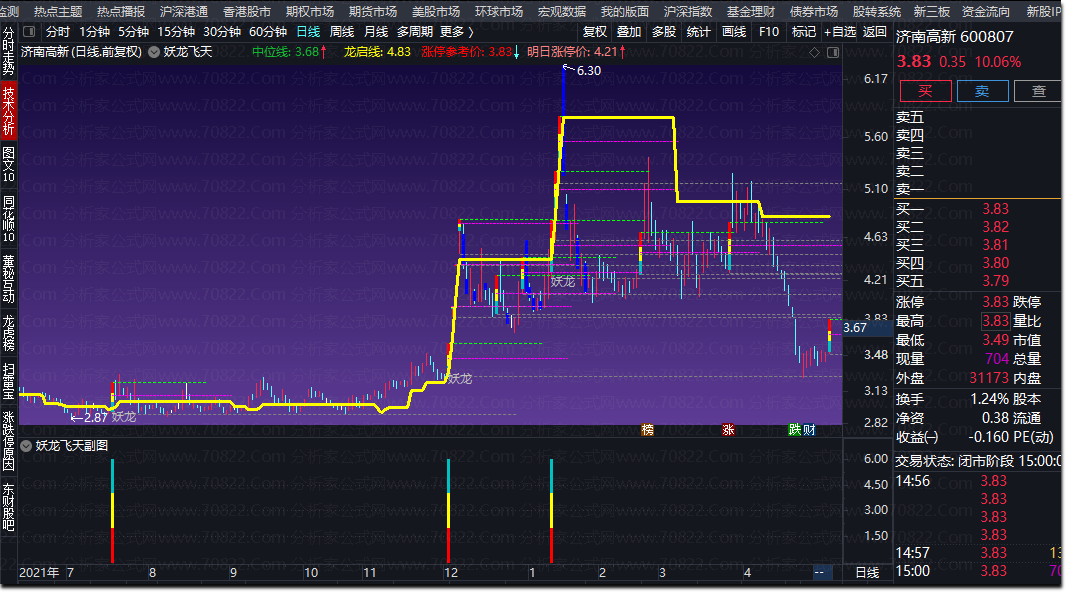The height and width of the screenshot is (592, 1067).
Task: Select the 周线 weekly period tab
Action: click(342, 32)
